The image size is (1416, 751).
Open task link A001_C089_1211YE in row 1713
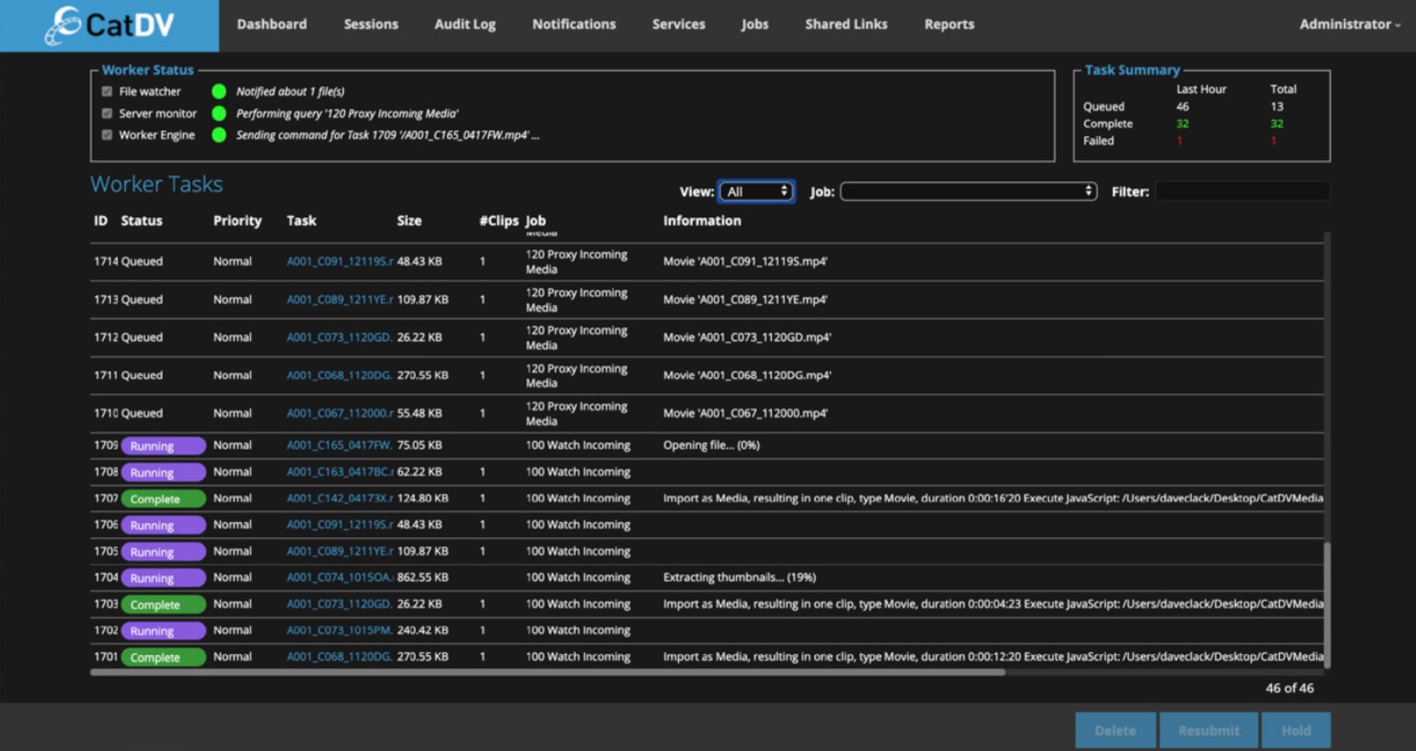[x=340, y=300]
